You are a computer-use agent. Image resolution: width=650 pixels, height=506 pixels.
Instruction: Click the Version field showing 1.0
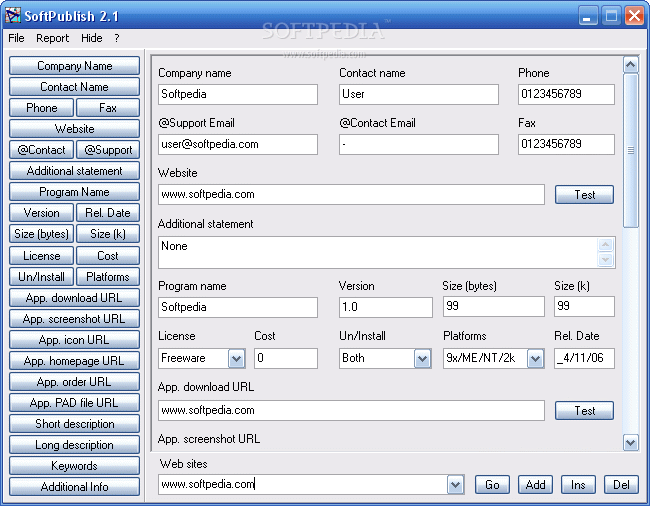click(386, 307)
